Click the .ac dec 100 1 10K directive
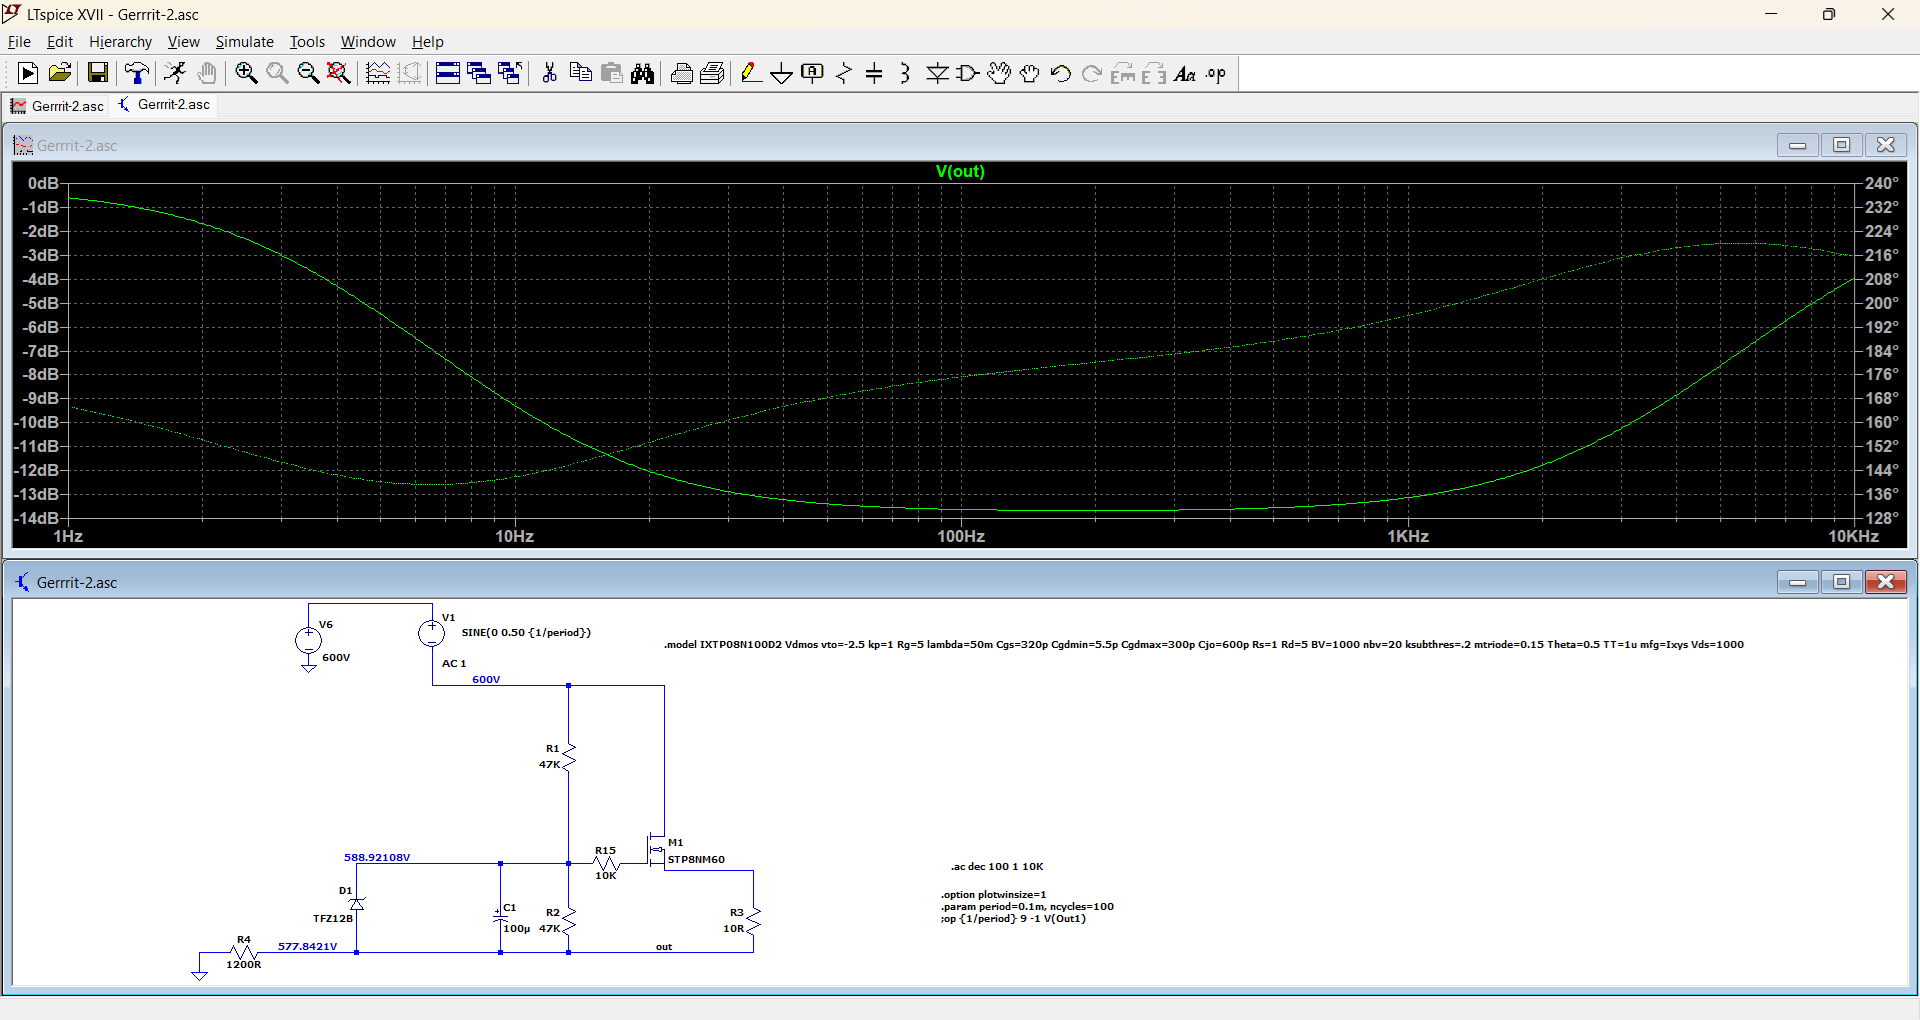 997,867
